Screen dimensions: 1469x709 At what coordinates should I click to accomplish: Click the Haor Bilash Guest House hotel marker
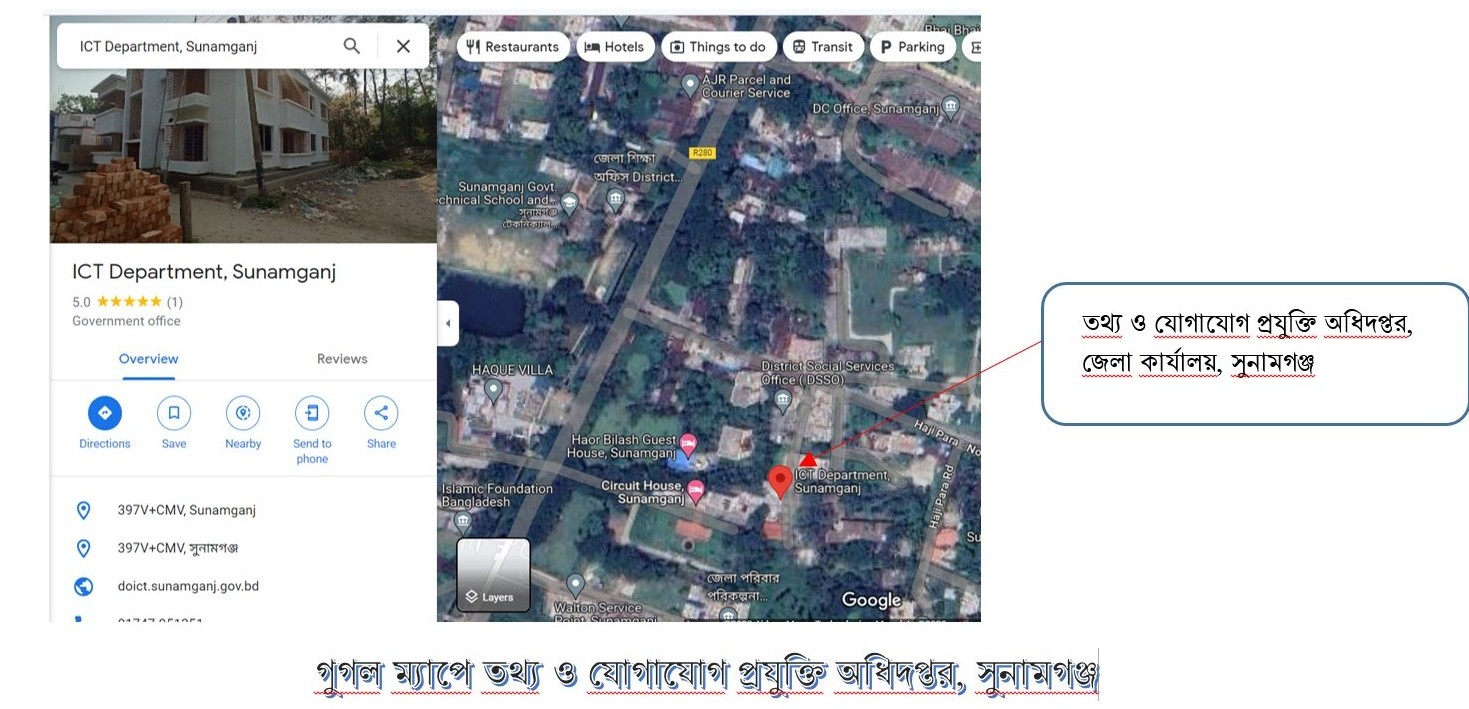click(x=688, y=443)
